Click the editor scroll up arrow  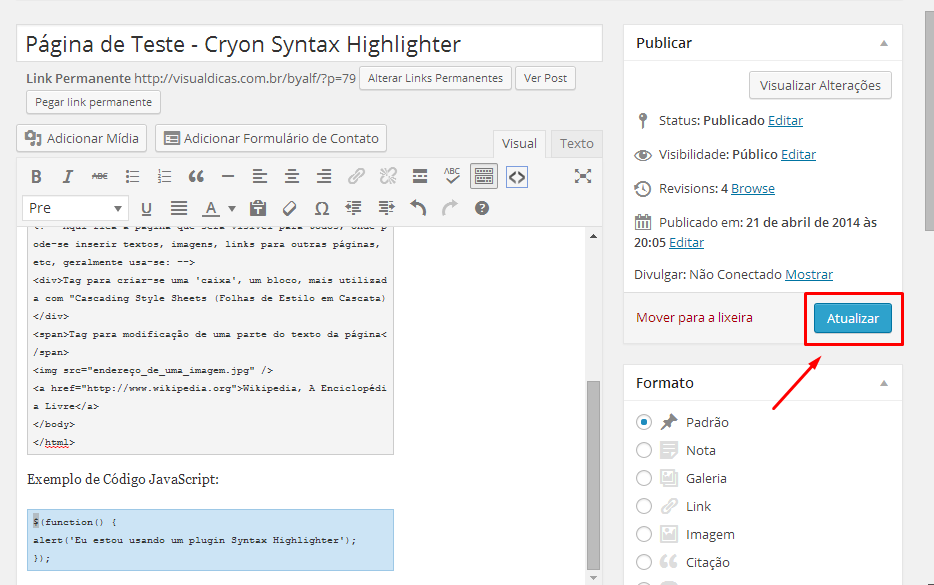pyautogui.click(x=593, y=237)
